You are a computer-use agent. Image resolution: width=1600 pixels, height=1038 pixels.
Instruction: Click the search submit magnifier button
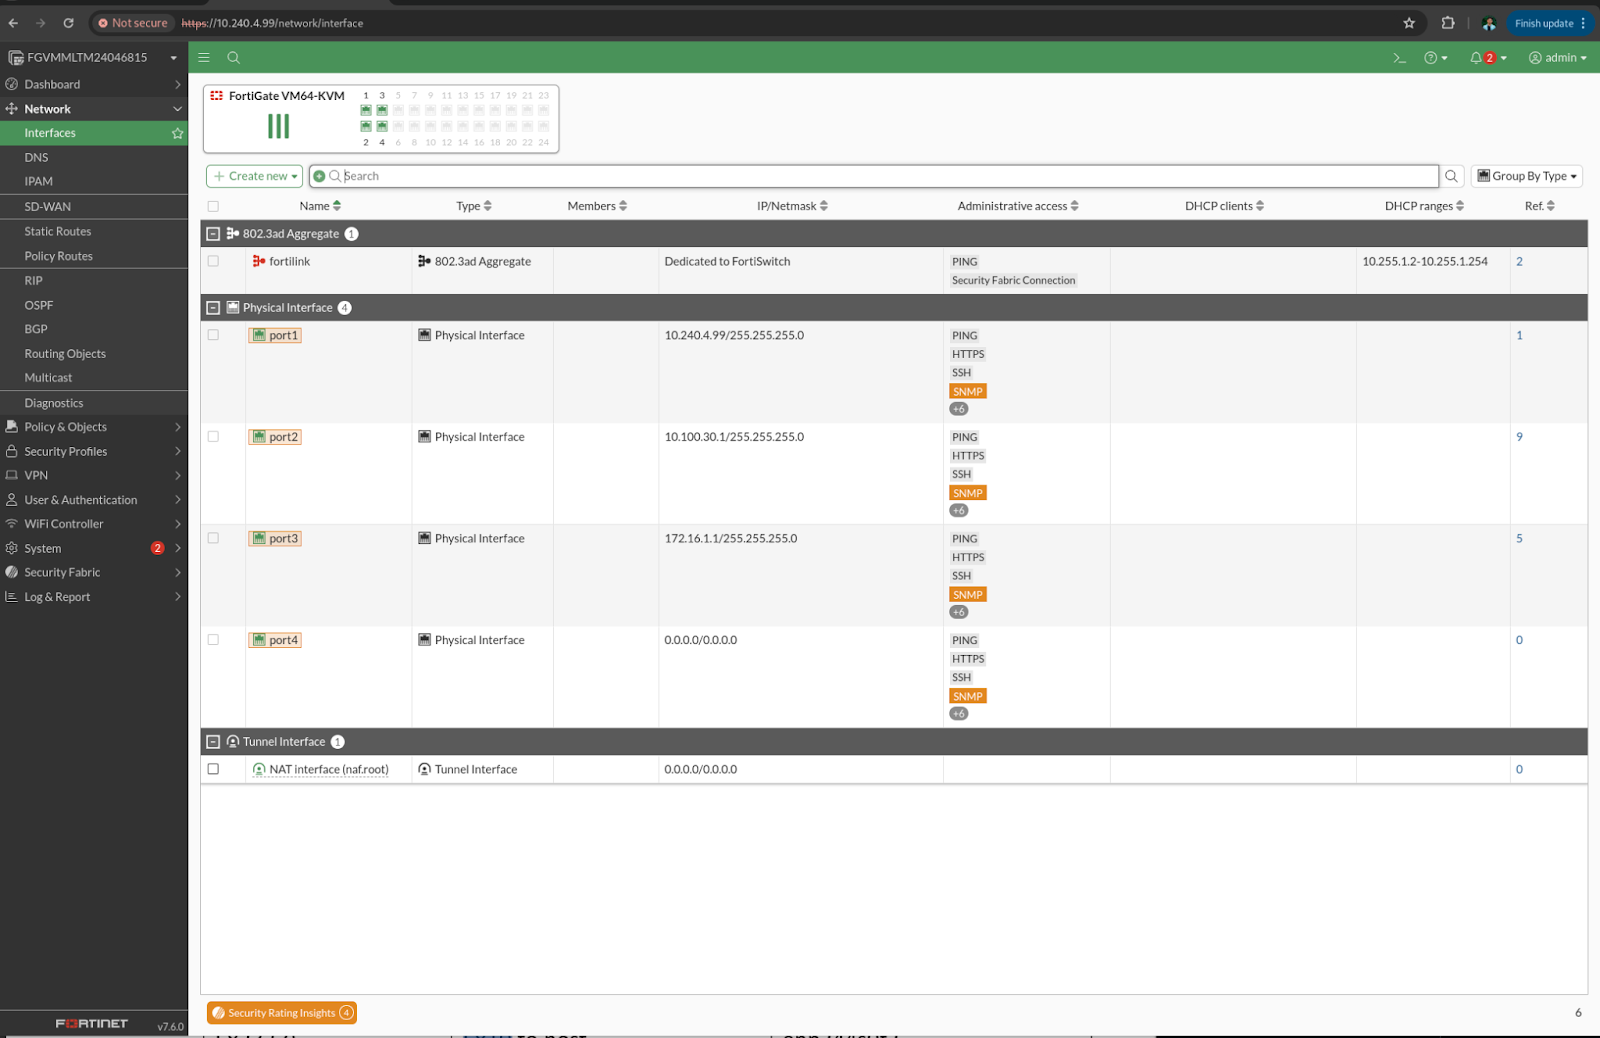point(1451,176)
